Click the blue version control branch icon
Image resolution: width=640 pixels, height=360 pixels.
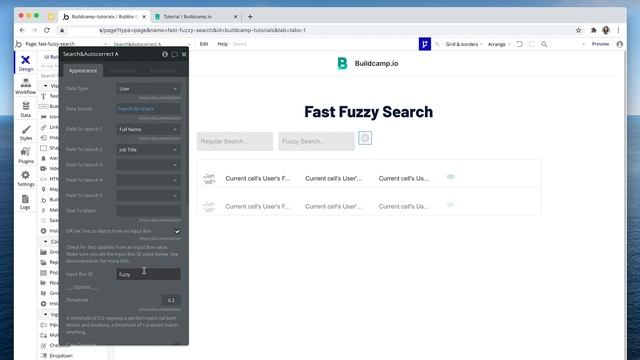pos(424,44)
